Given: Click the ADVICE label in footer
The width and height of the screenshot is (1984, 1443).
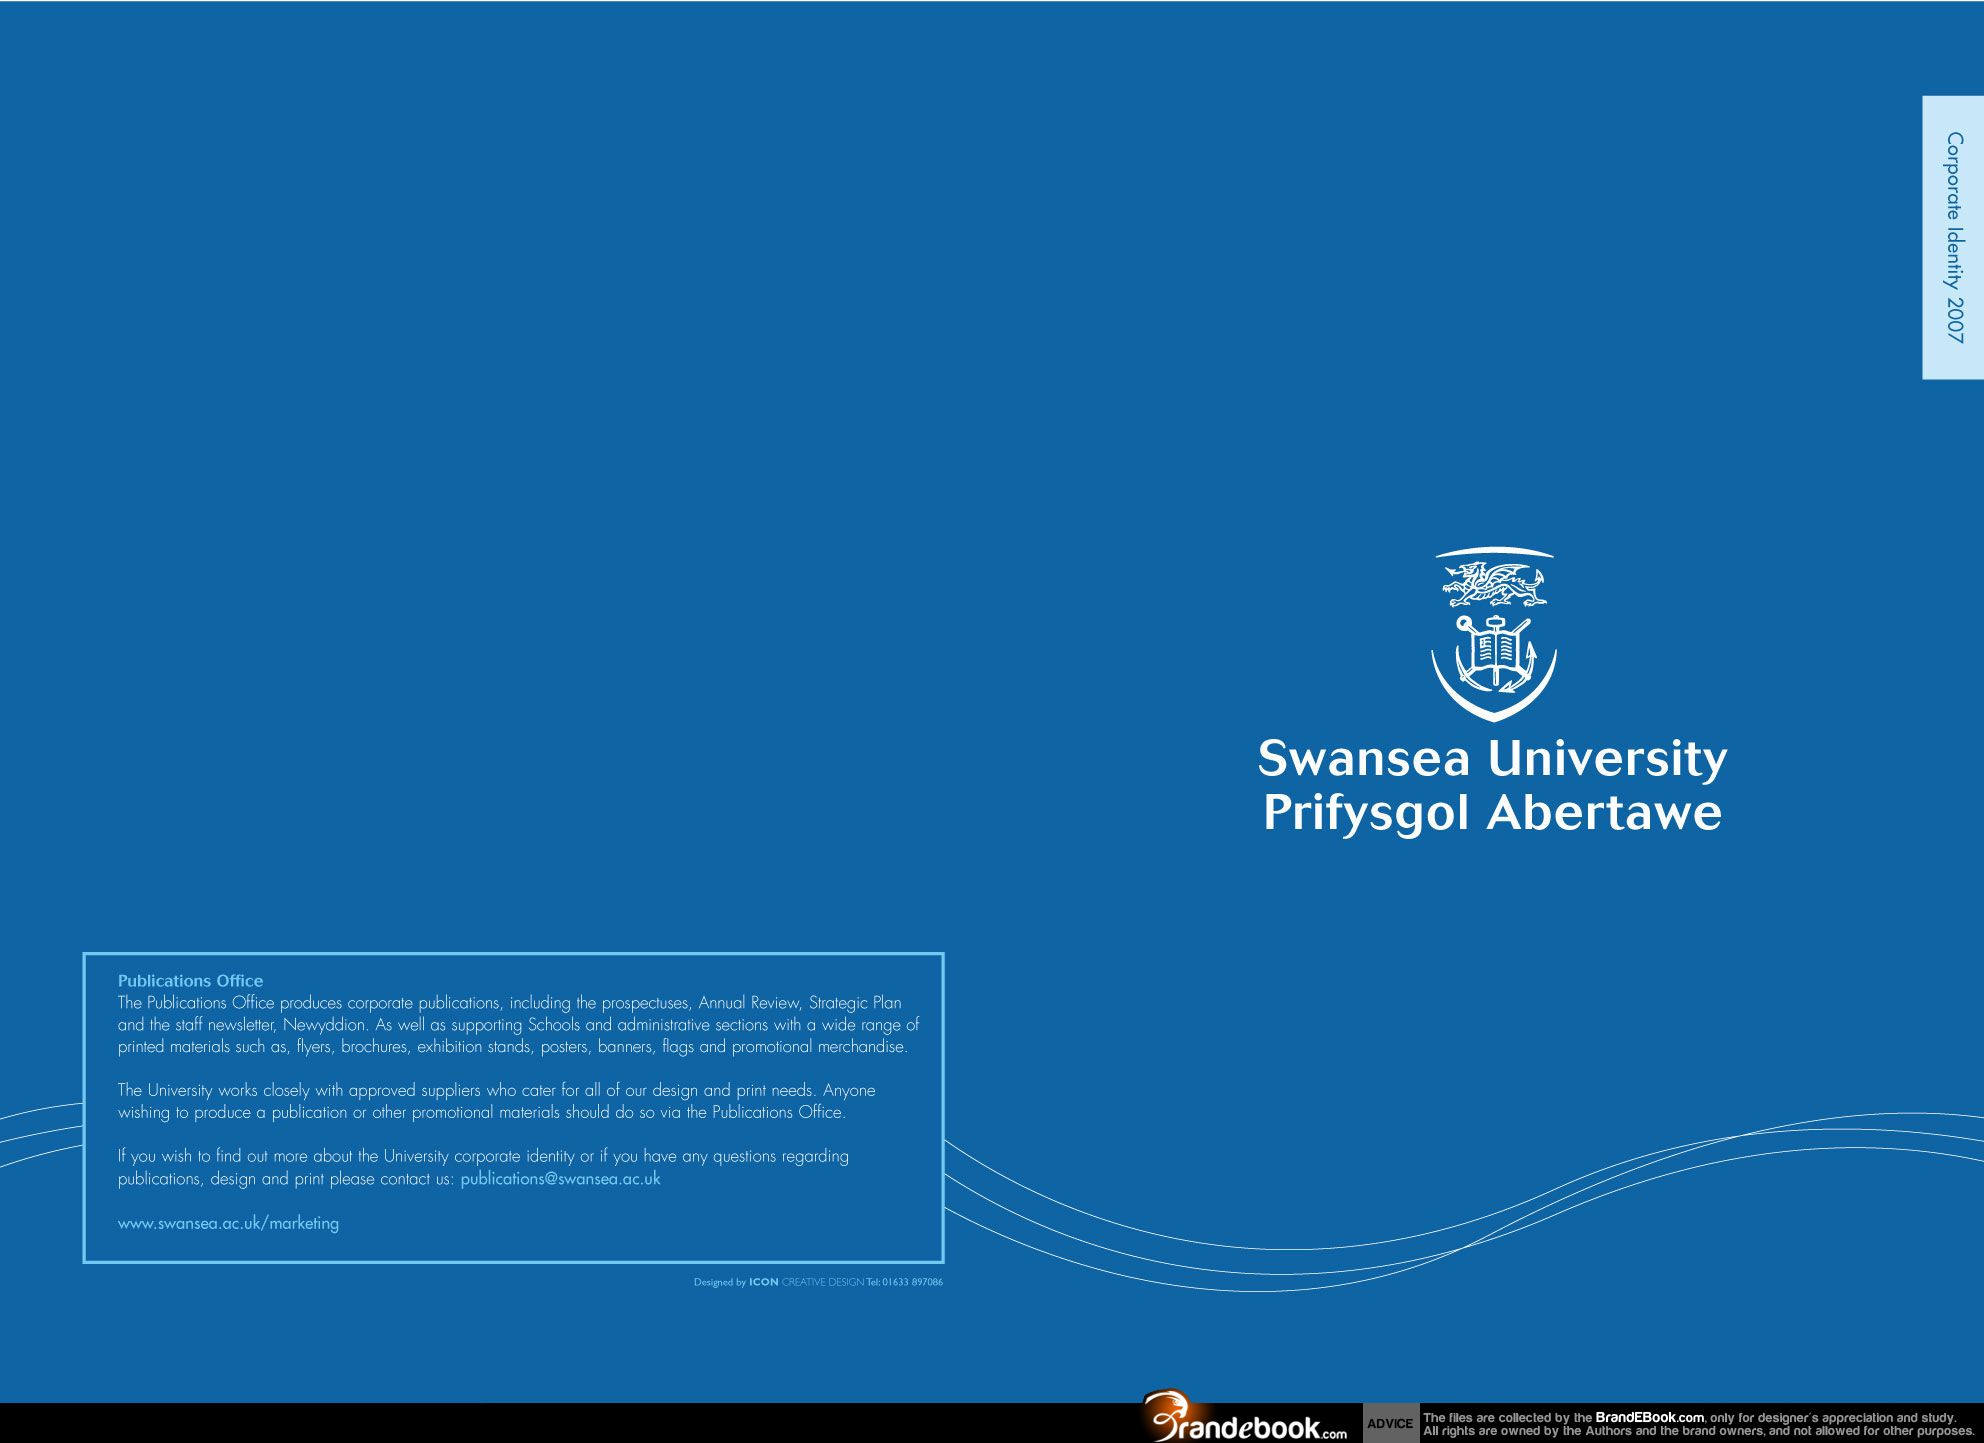Looking at the screenshot, I should pyautogui.click(x=1390, y=1423).
